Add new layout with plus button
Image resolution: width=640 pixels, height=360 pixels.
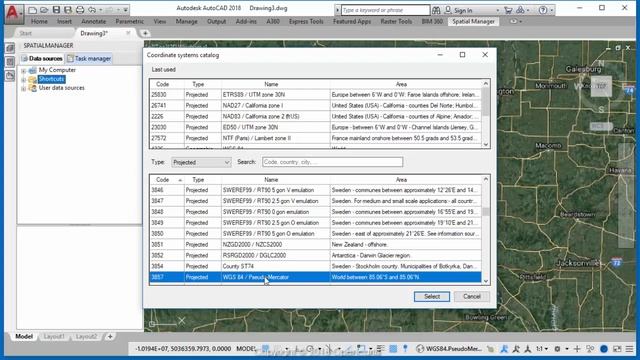pyautogui.click(x=110, y=337)
